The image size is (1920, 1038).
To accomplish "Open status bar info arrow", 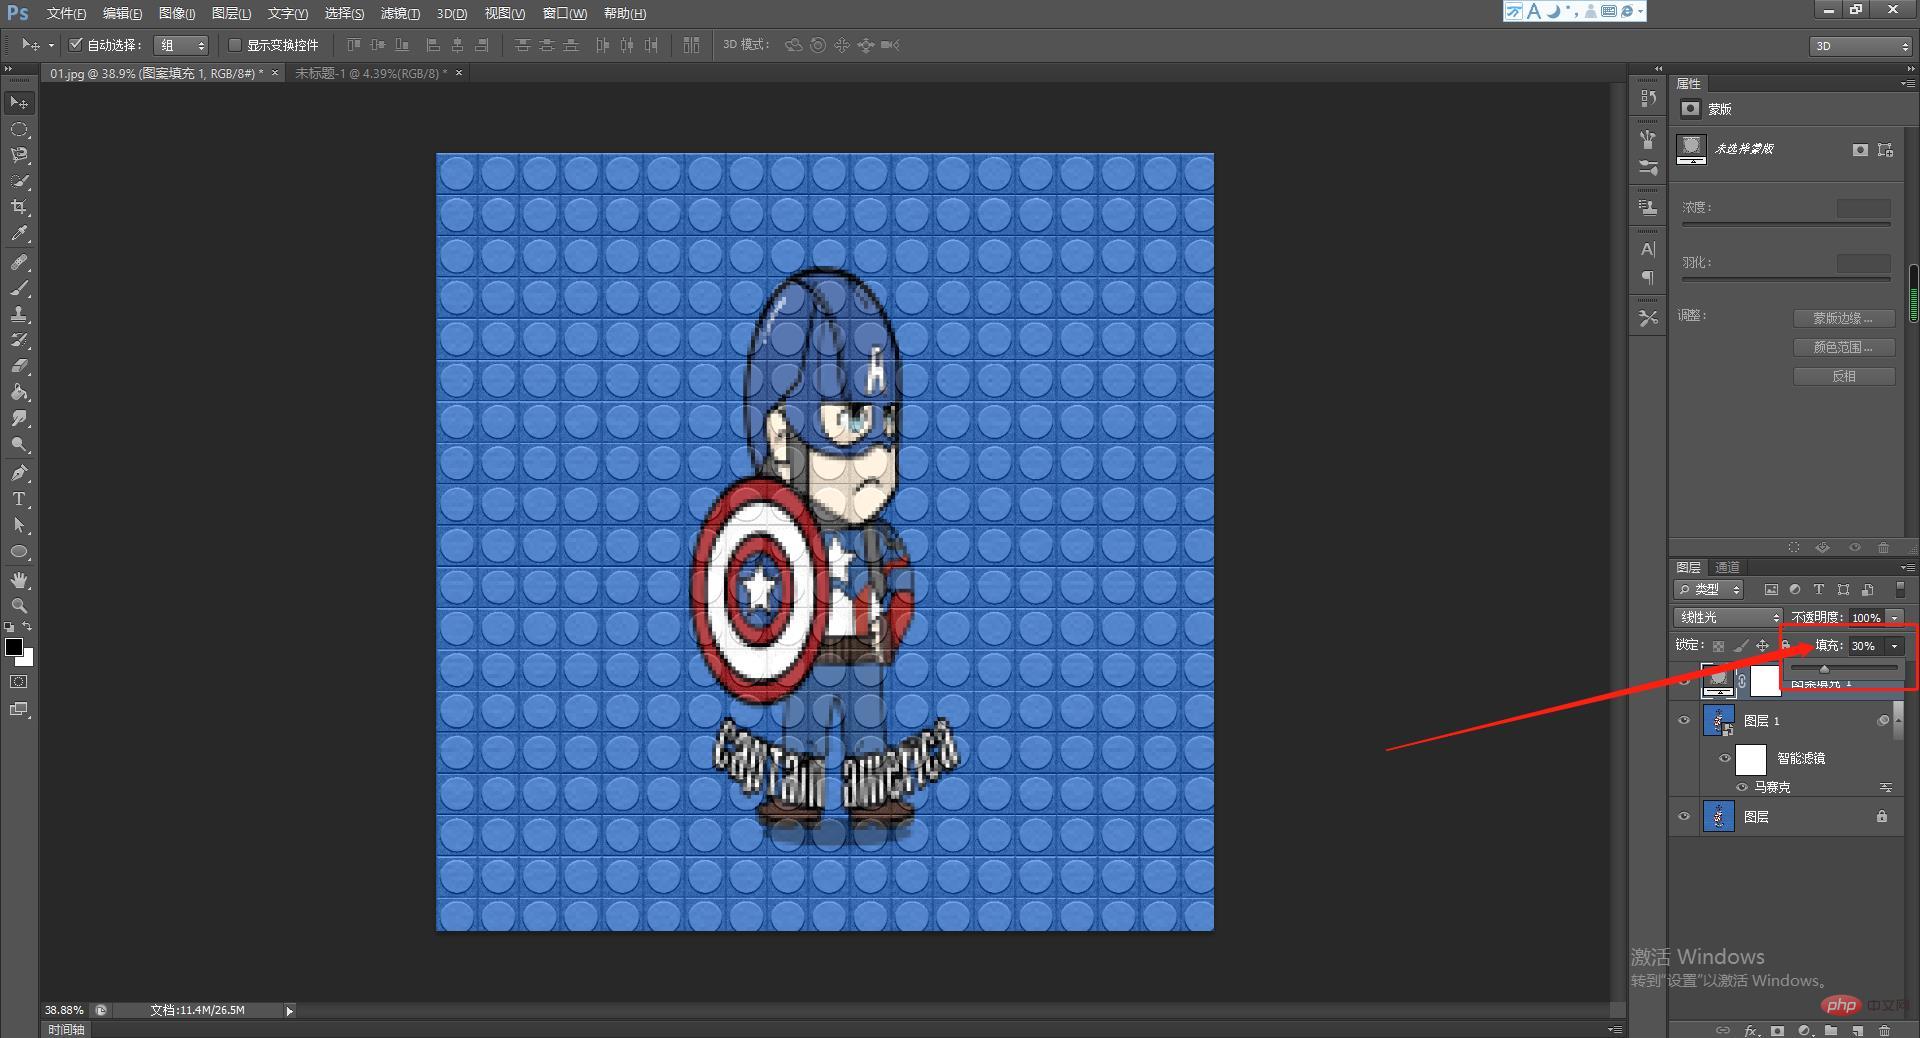I will point(290,1011).
